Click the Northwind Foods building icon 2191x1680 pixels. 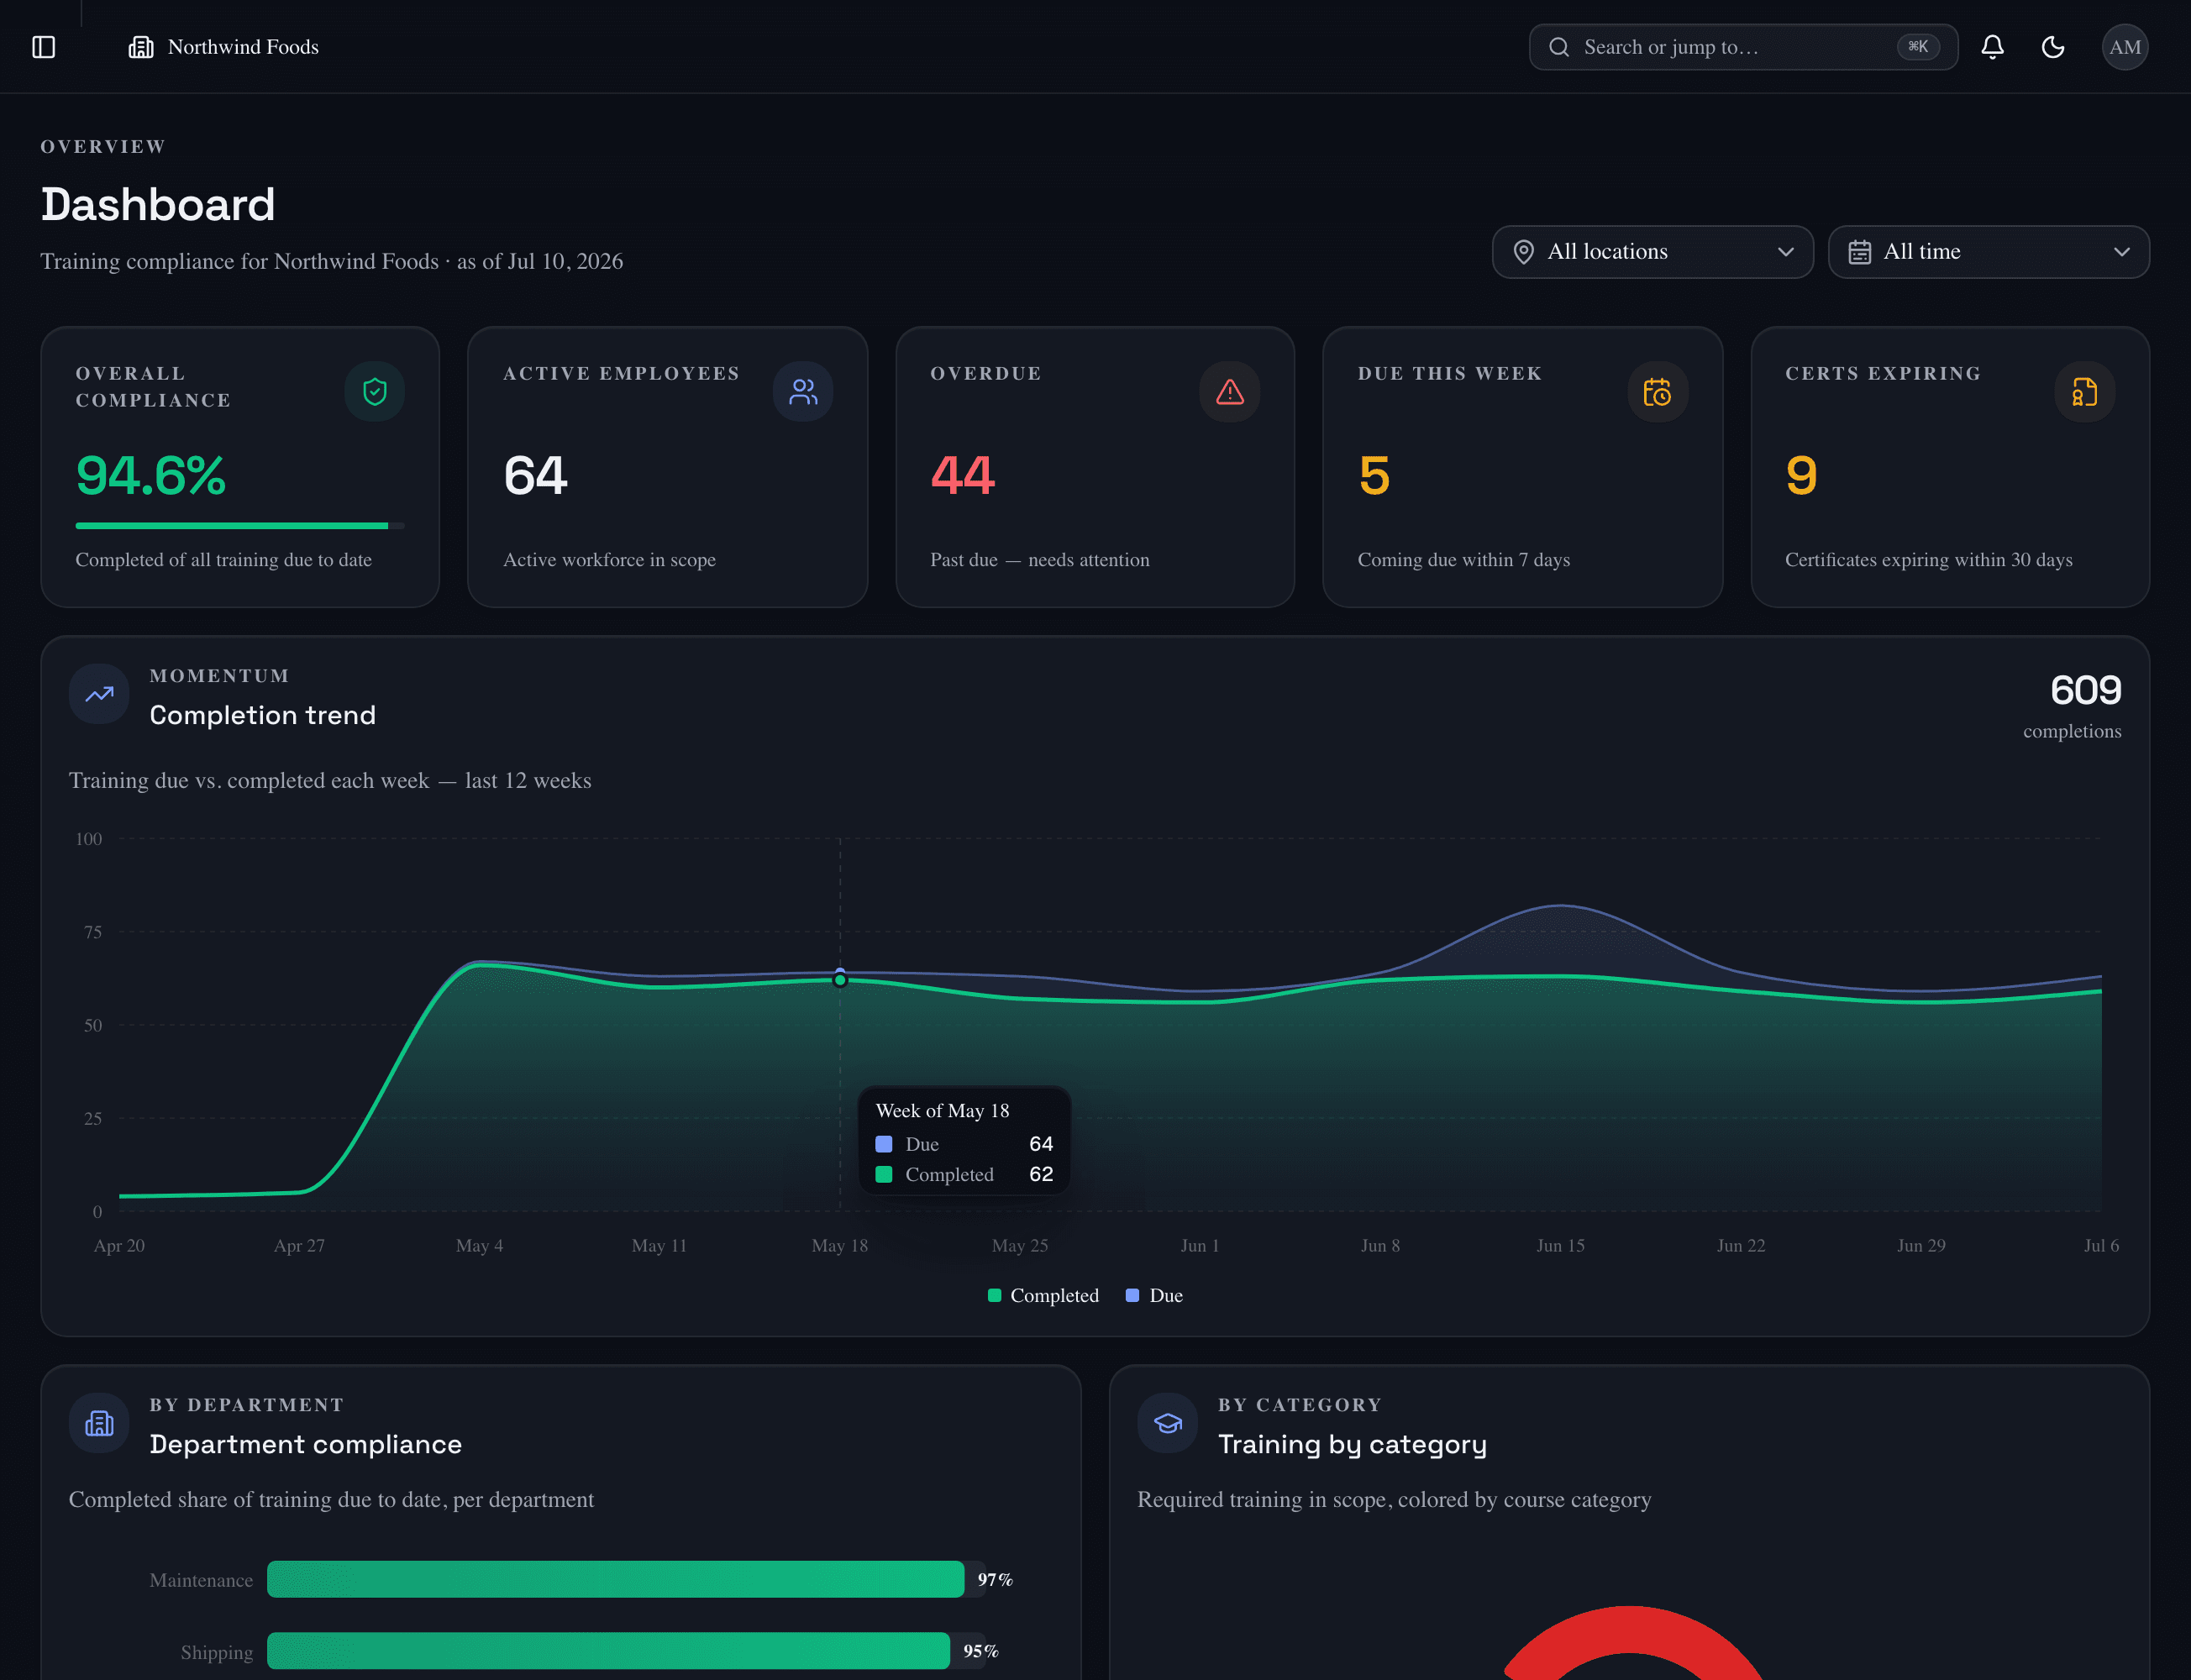141,47
